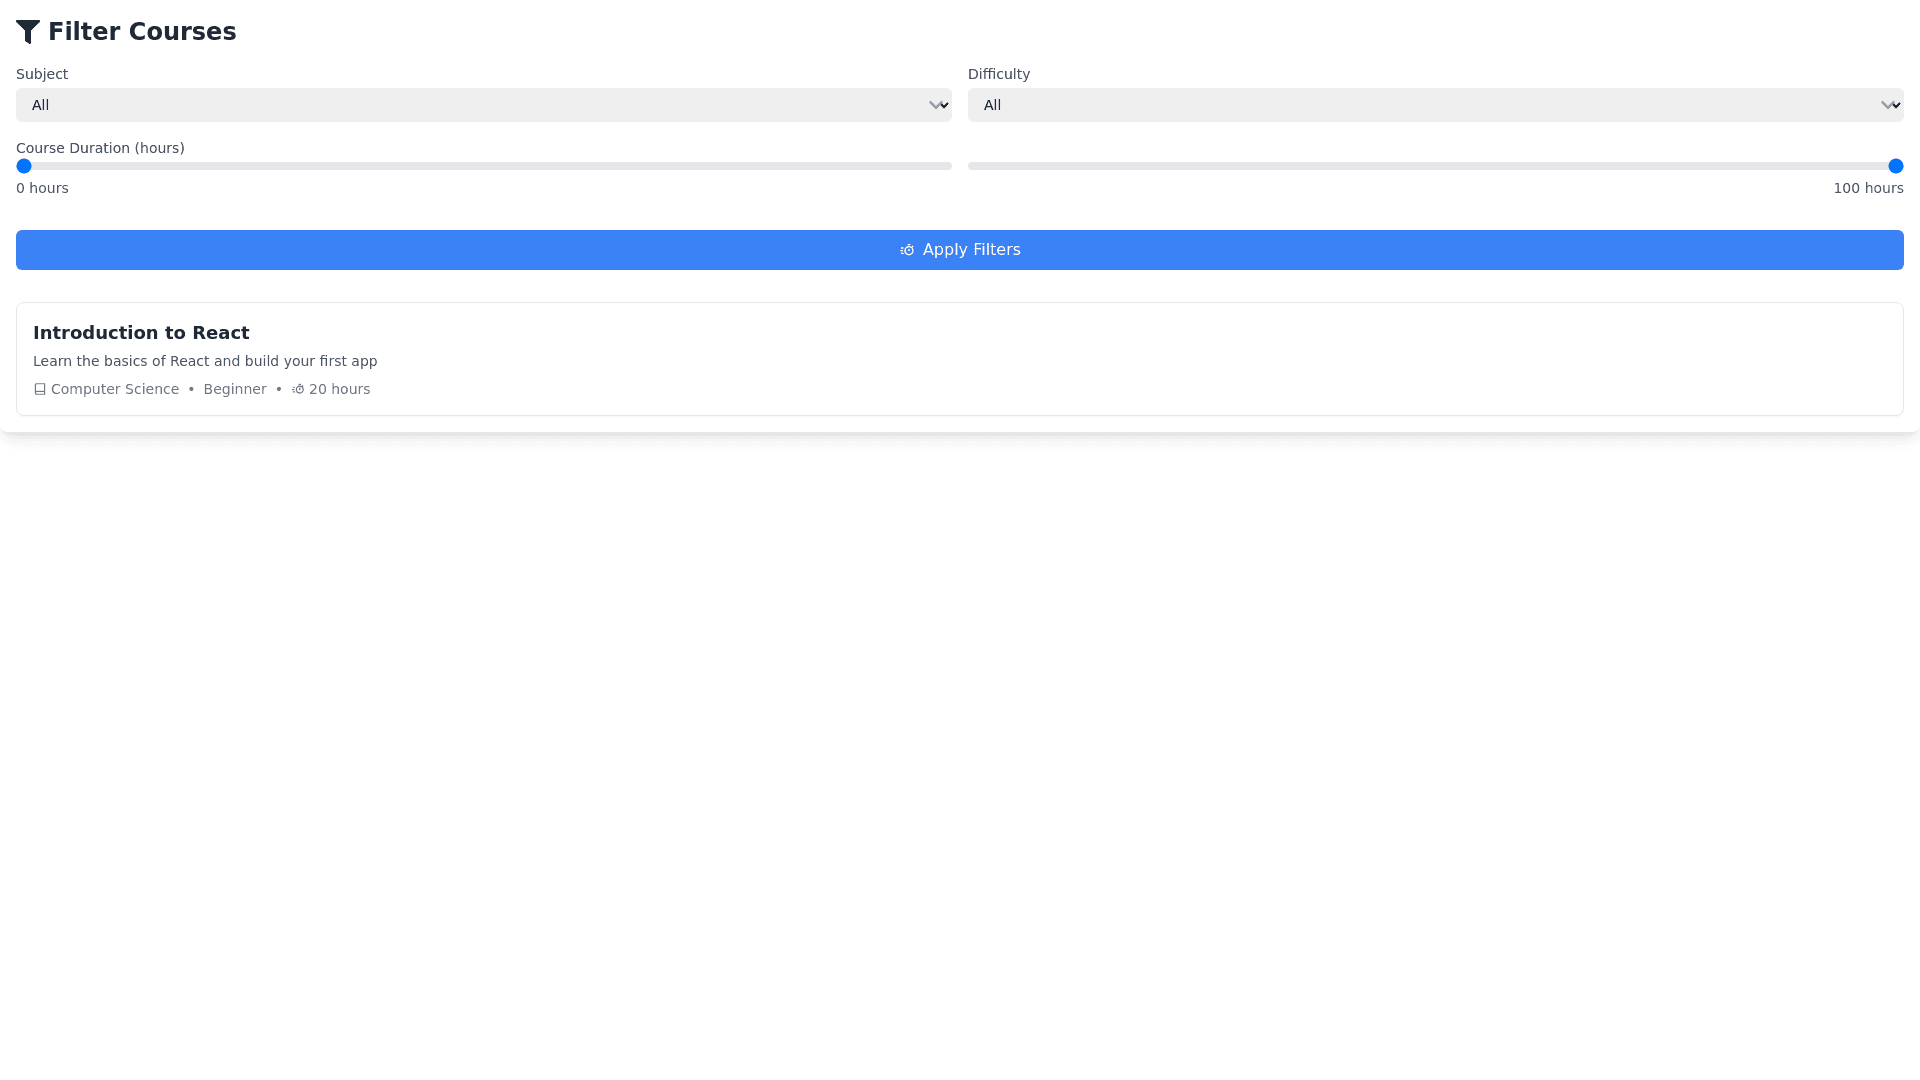Click the Computer Science subject tag

(115, 389)
